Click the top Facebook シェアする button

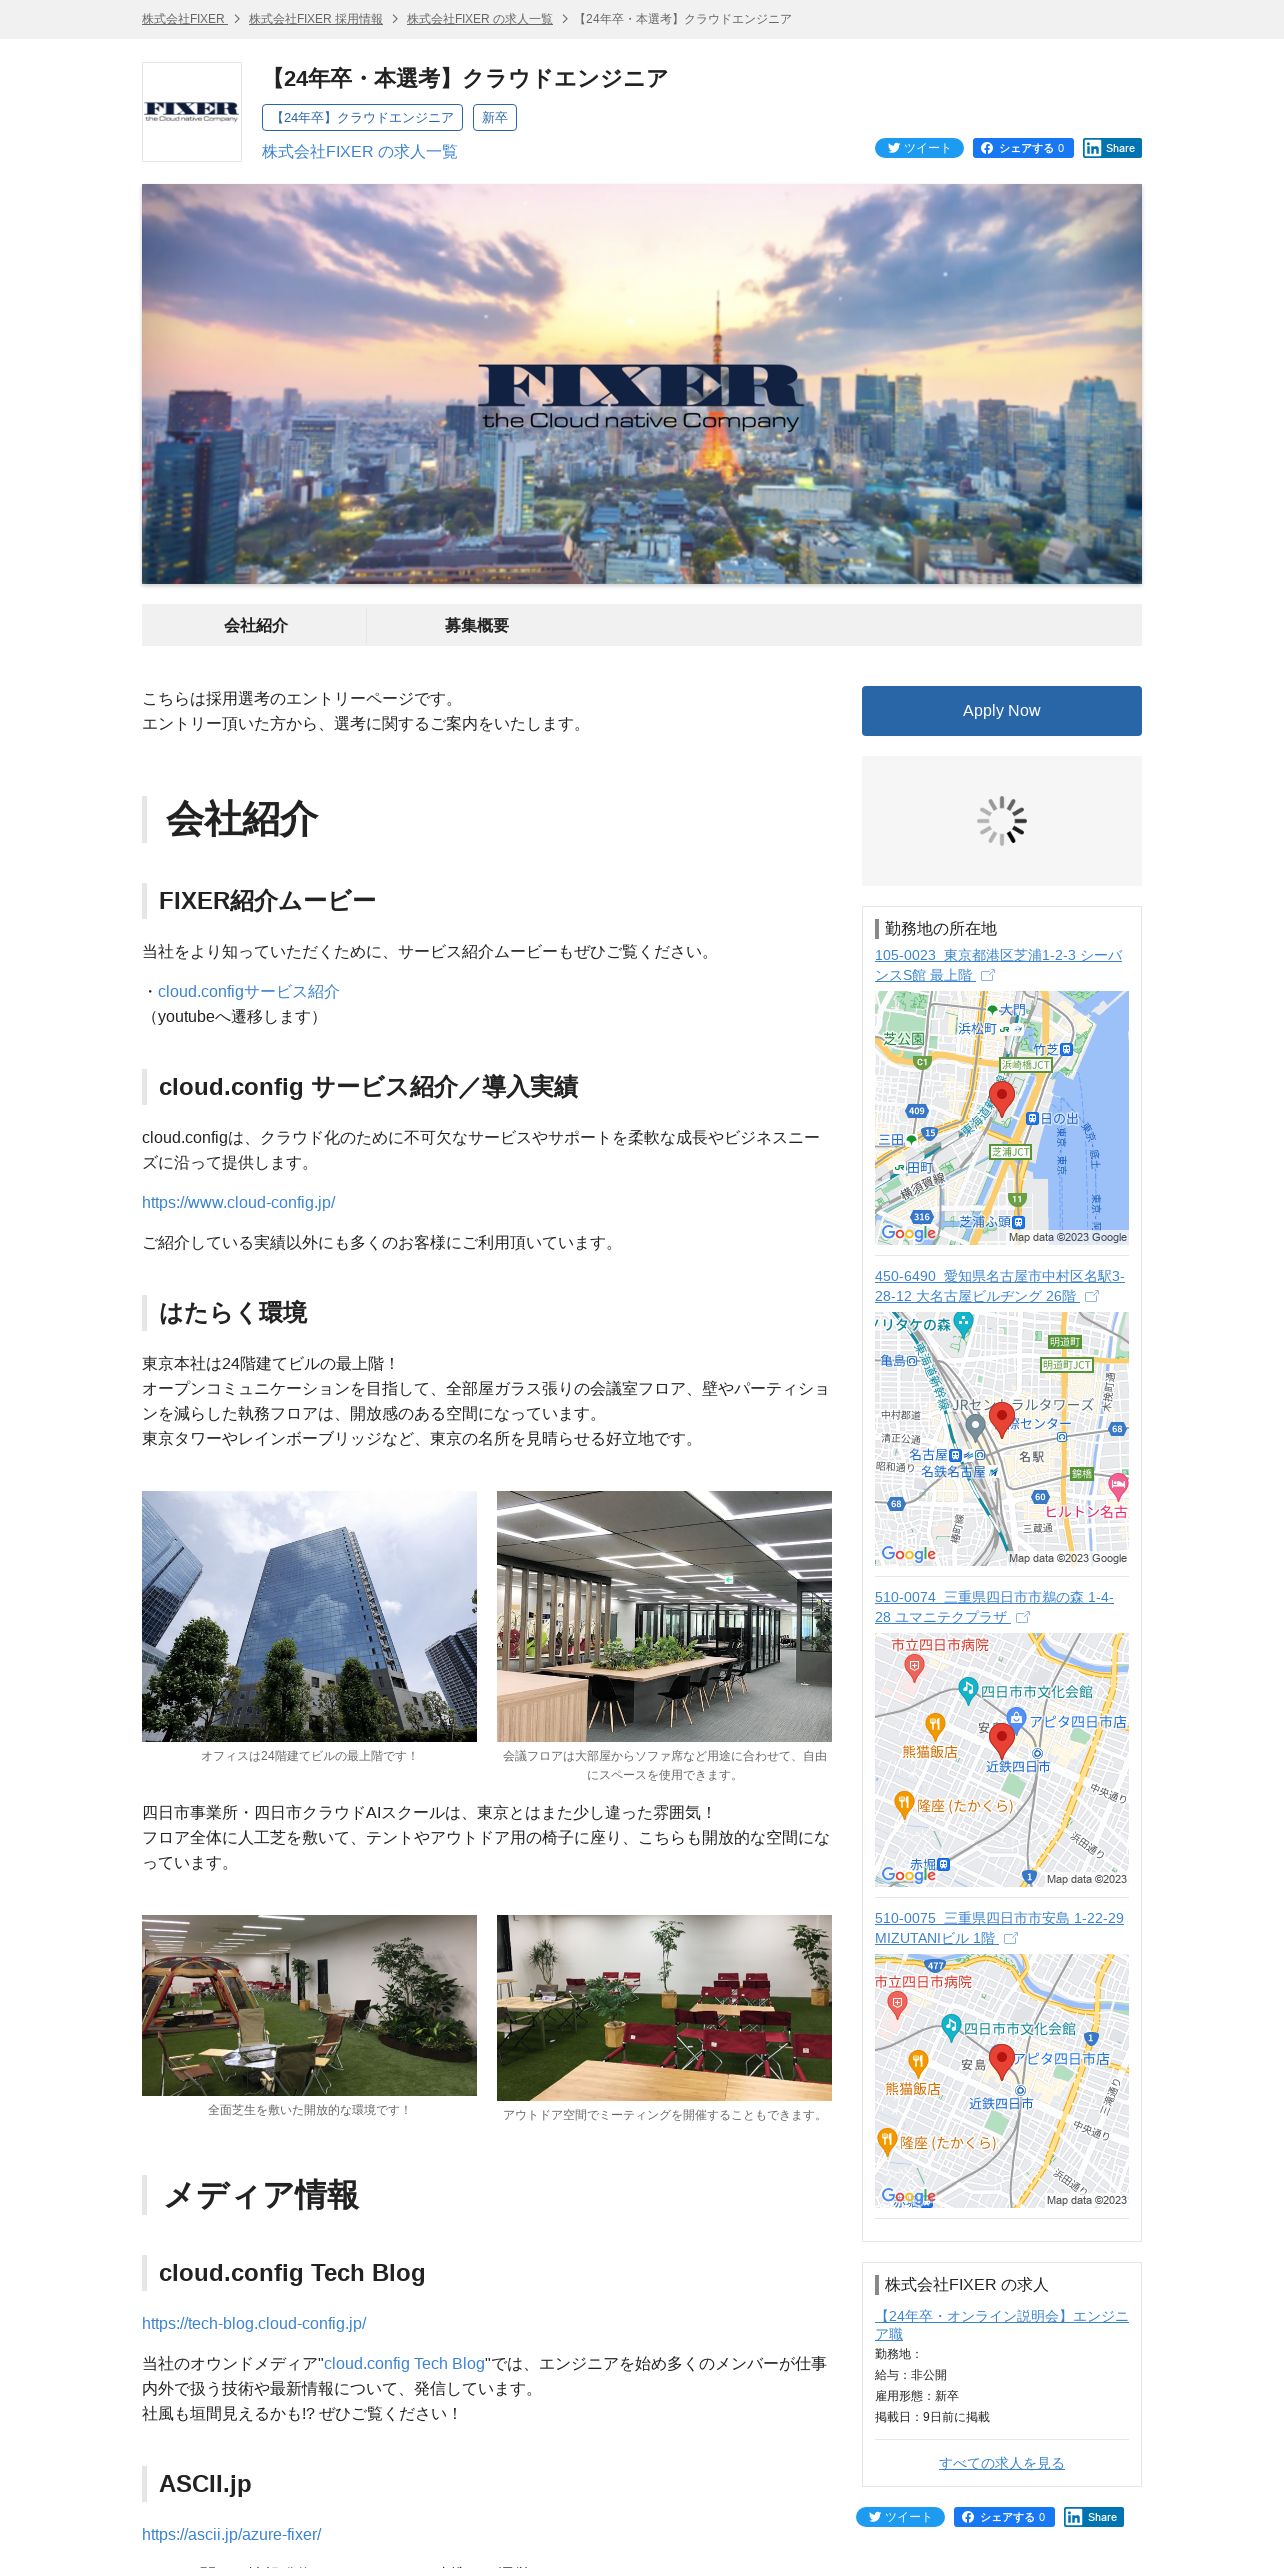point(1023,148)
